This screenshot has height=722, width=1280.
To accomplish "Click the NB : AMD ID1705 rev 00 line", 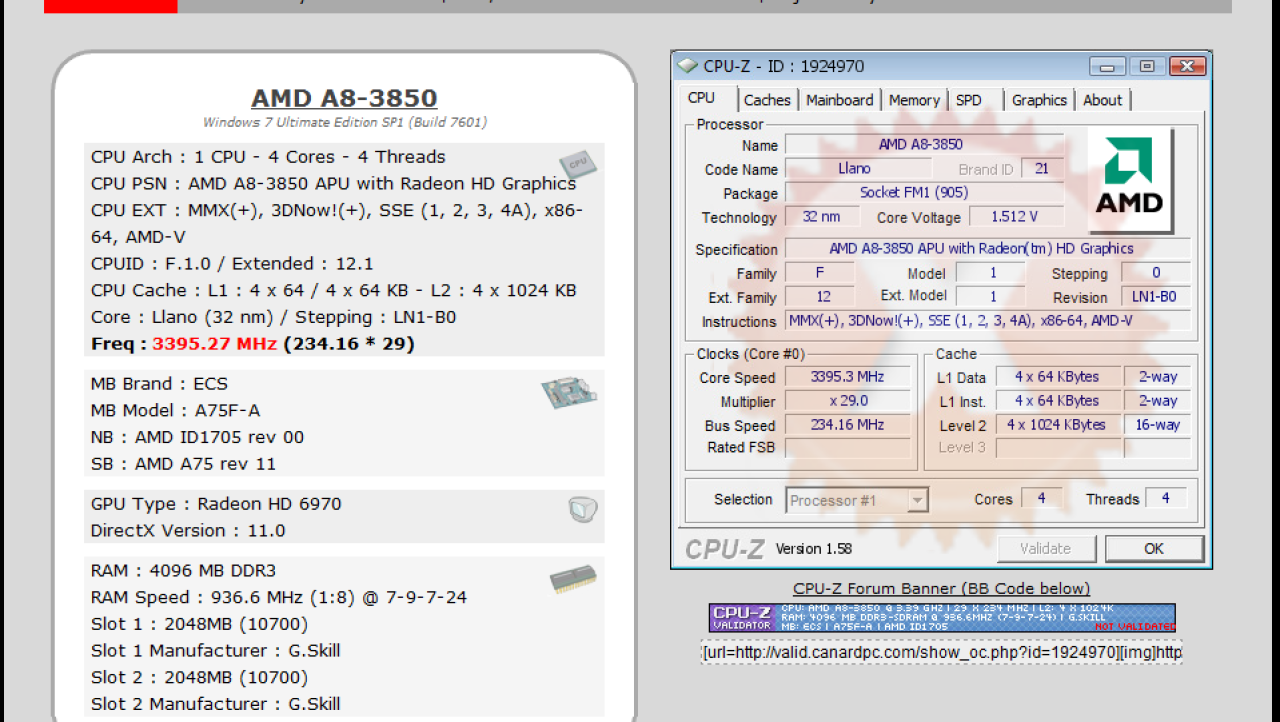I will [x=197, y=437].
